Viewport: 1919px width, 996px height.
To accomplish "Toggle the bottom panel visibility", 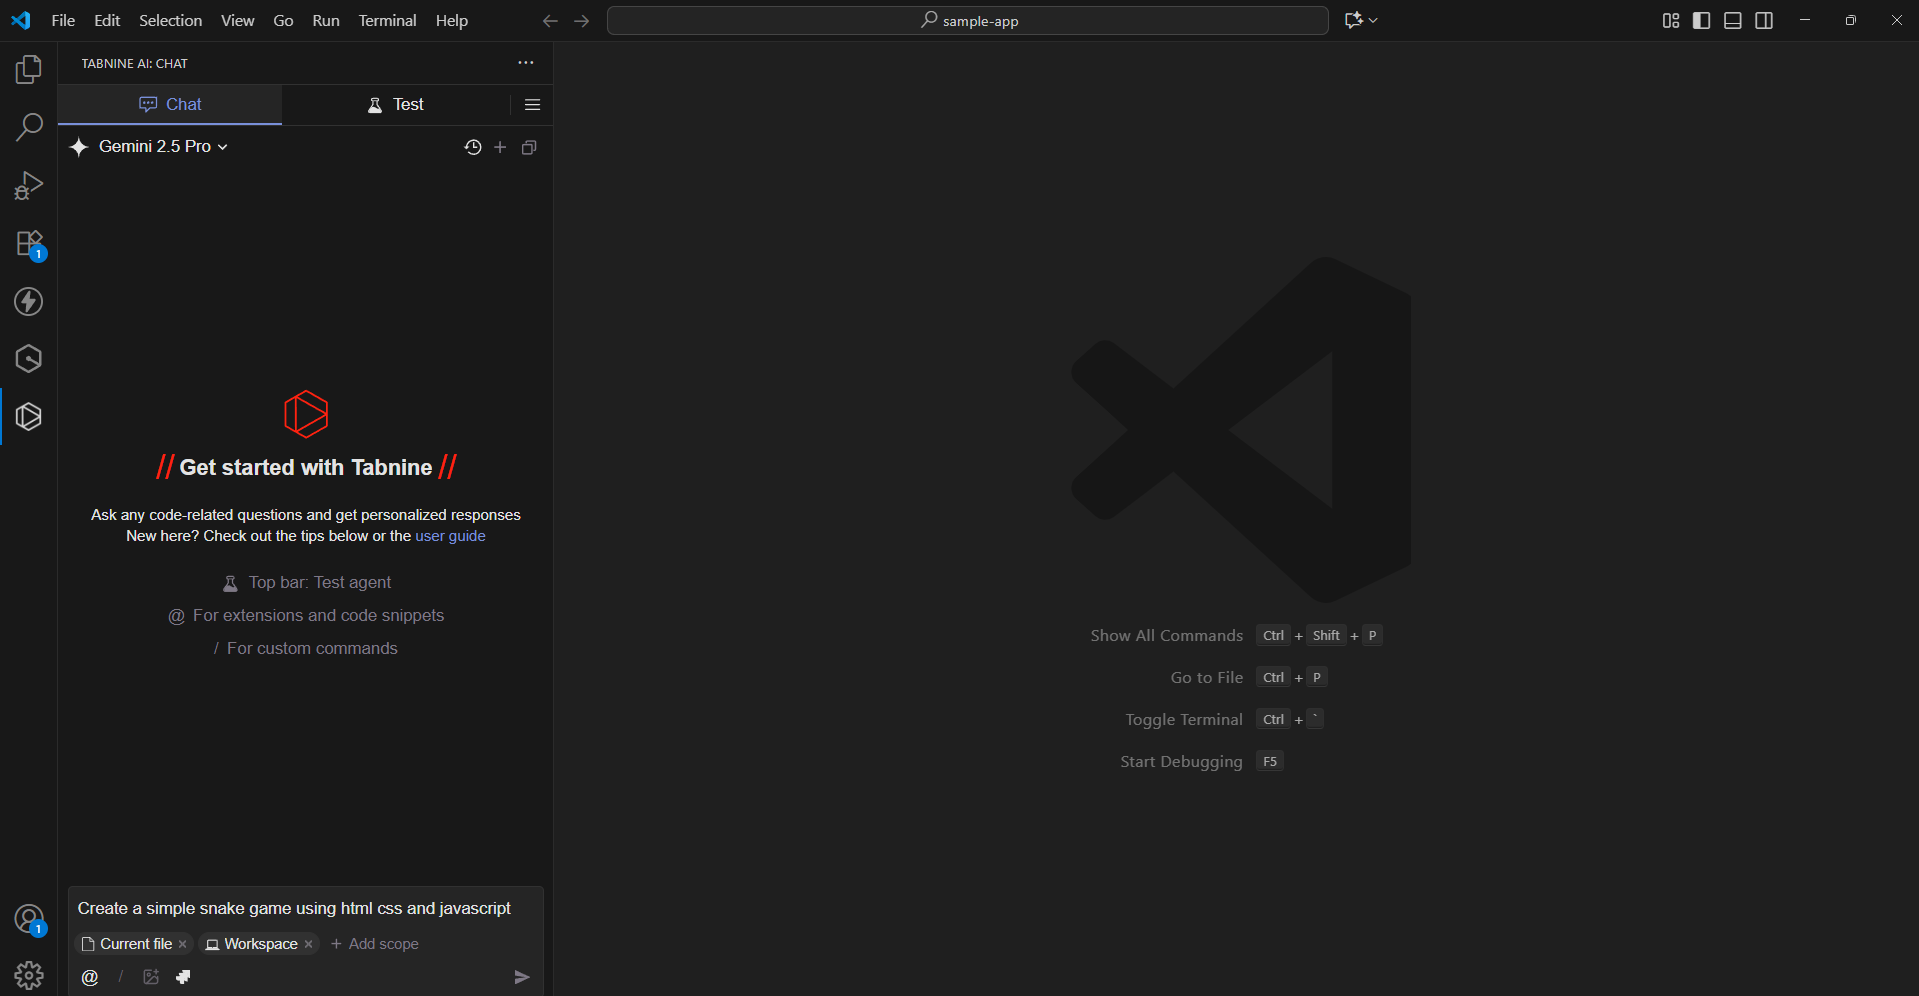I will [x=1733, y=20].
